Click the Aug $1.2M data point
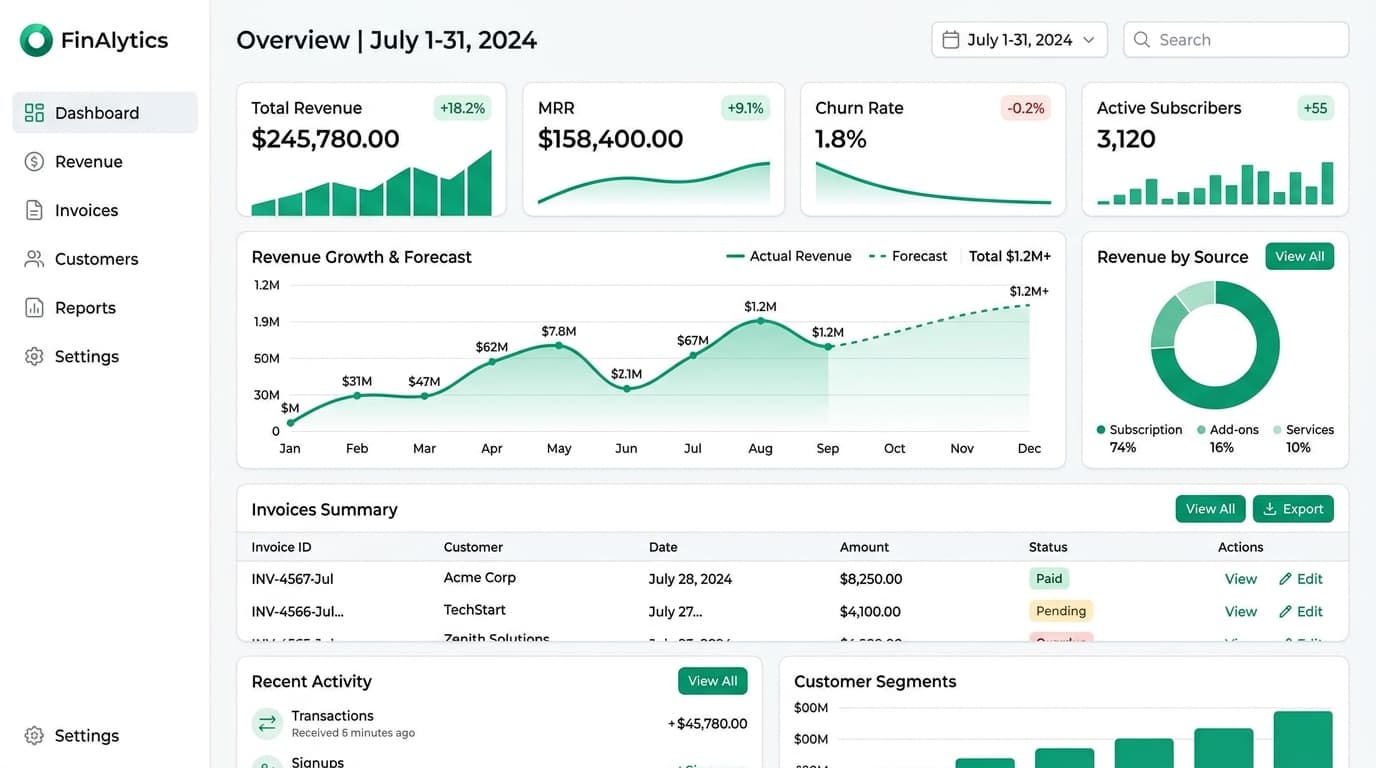 pos(760,320)
